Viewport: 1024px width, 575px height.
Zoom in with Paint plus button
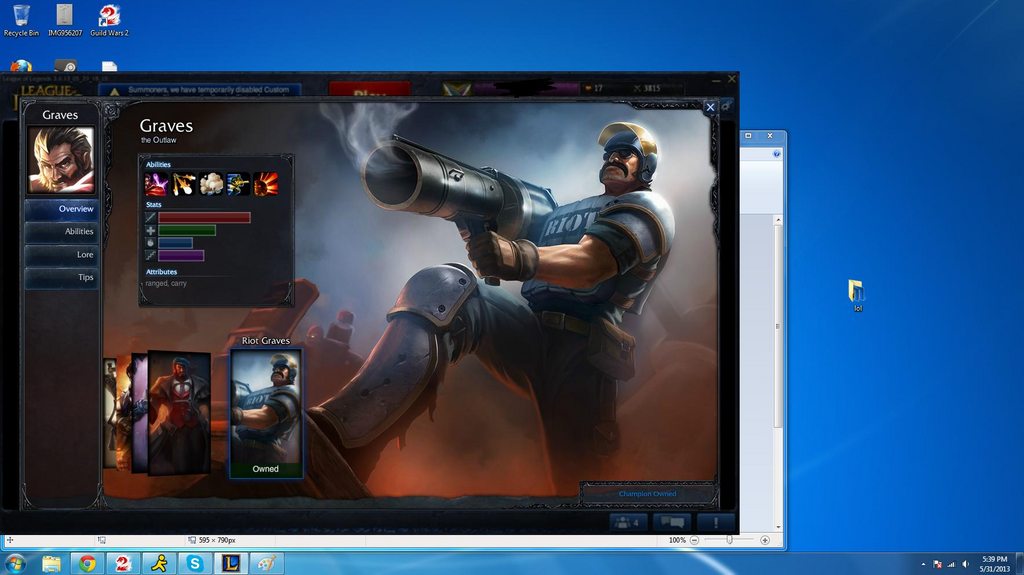click(765, 540)
